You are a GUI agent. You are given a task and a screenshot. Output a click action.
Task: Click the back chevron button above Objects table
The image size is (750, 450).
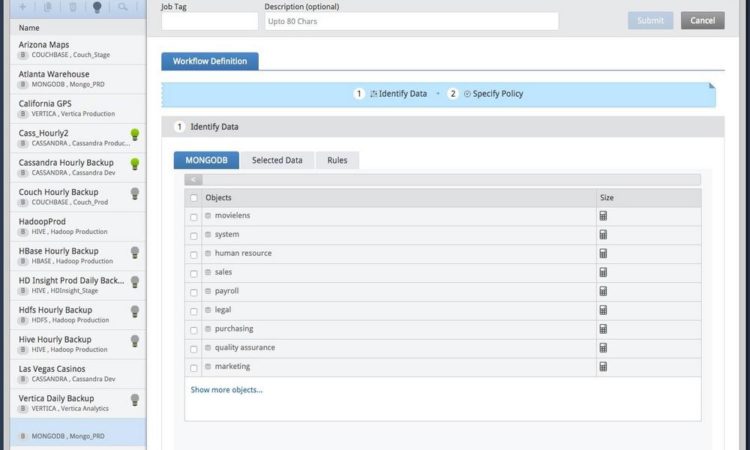pyautogui.click(x=194, y=180)
